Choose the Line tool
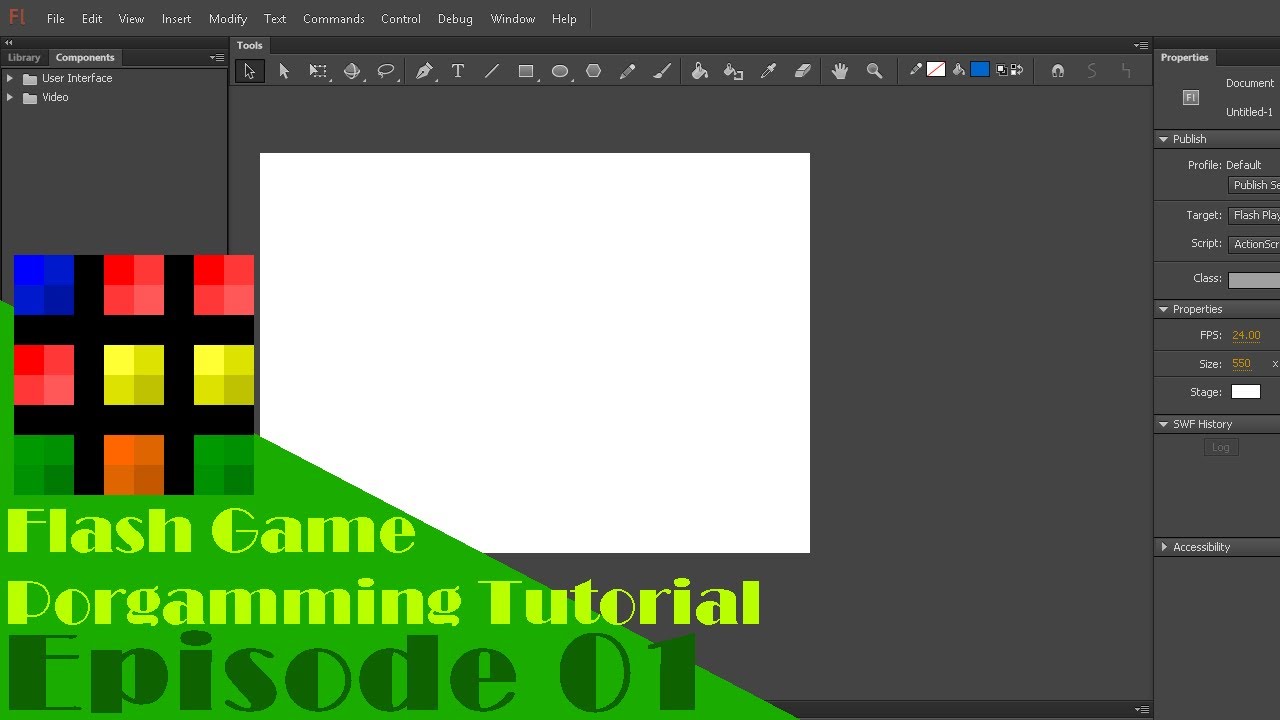The image size is (1280, 720). (492, 71)
